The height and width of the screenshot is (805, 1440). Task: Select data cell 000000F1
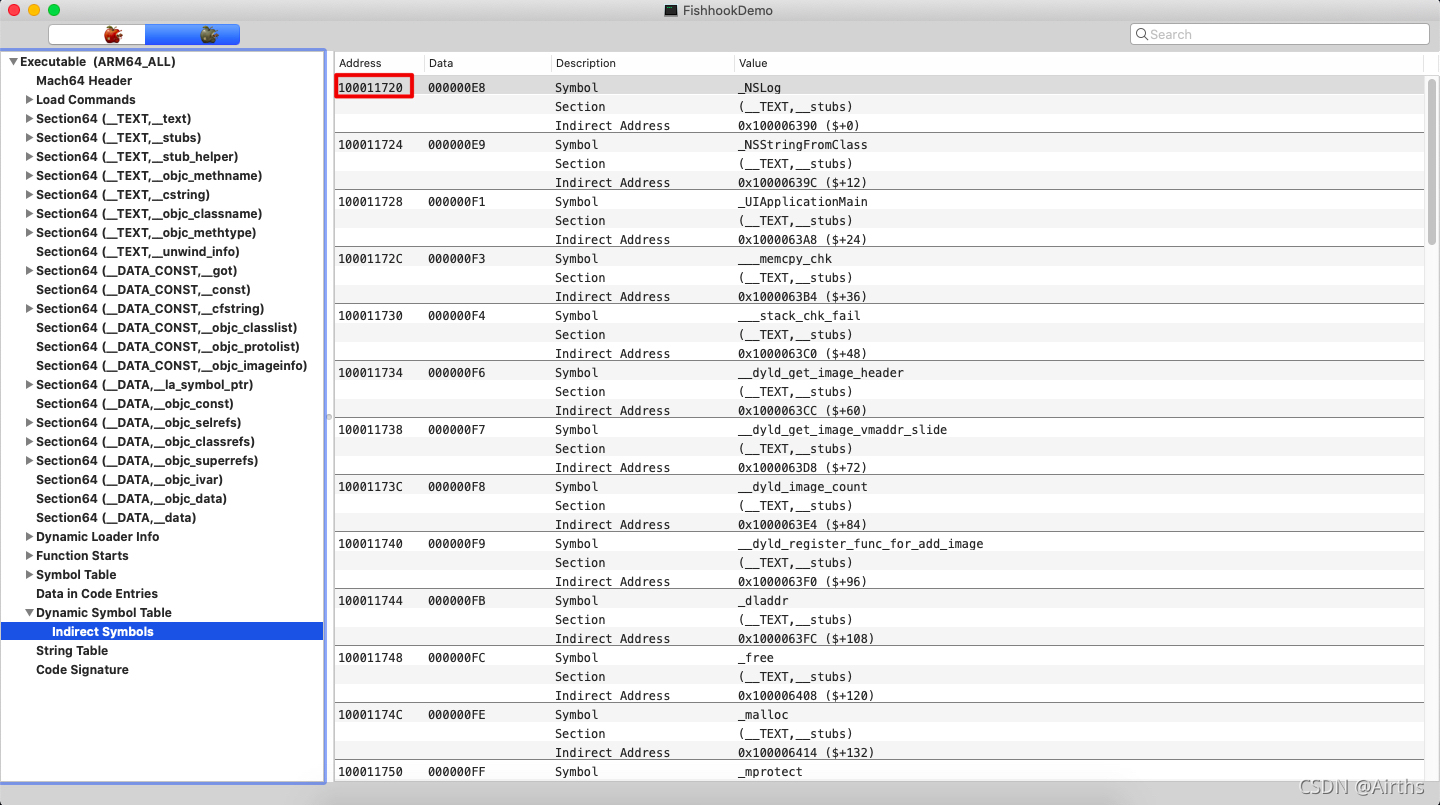click(x=456, y=202)
